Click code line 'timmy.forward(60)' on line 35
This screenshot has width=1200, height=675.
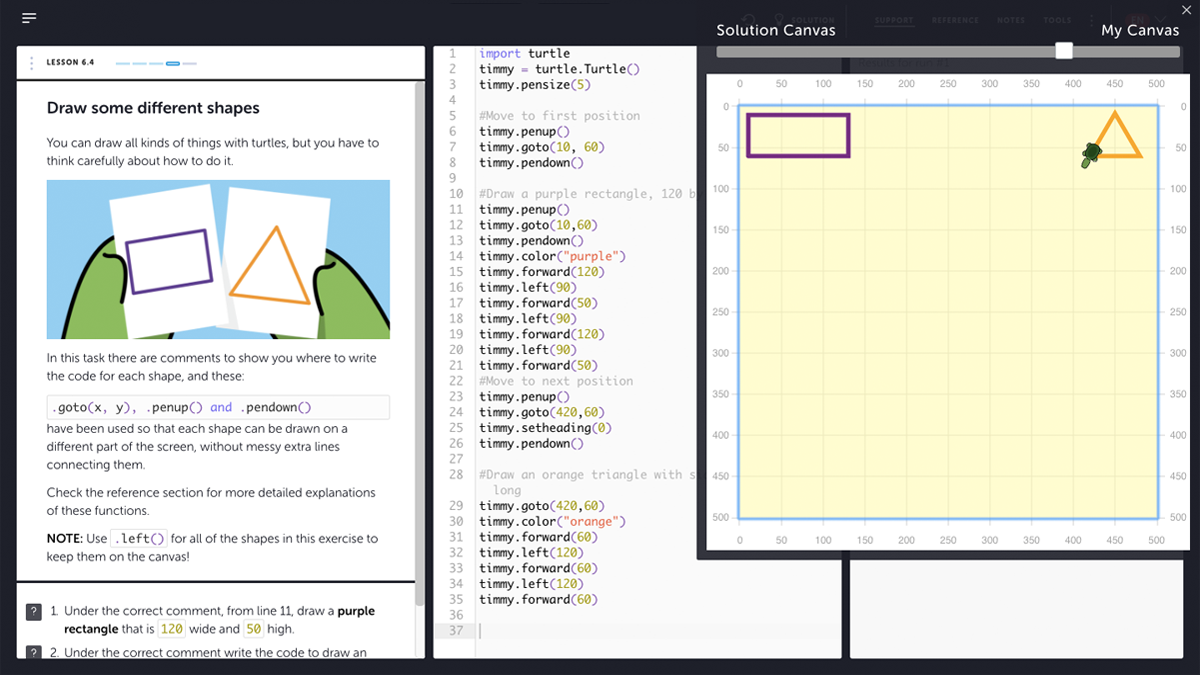coord(538,600)
